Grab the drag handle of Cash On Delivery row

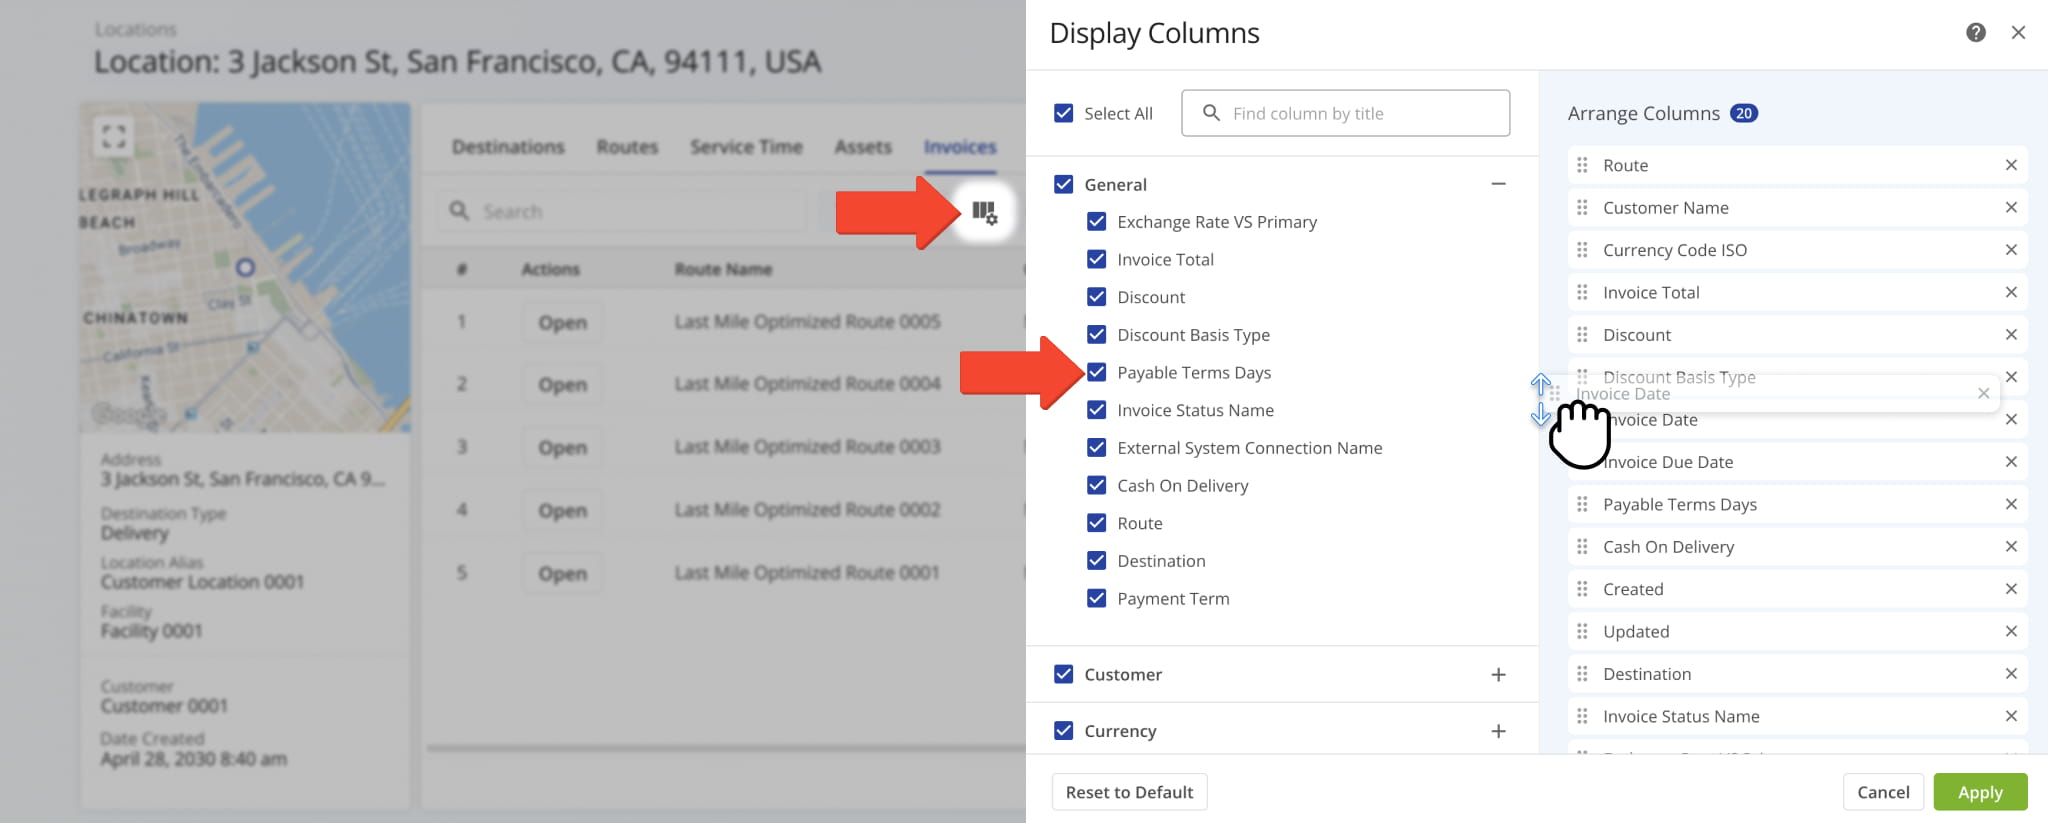tap(1582, 546)
